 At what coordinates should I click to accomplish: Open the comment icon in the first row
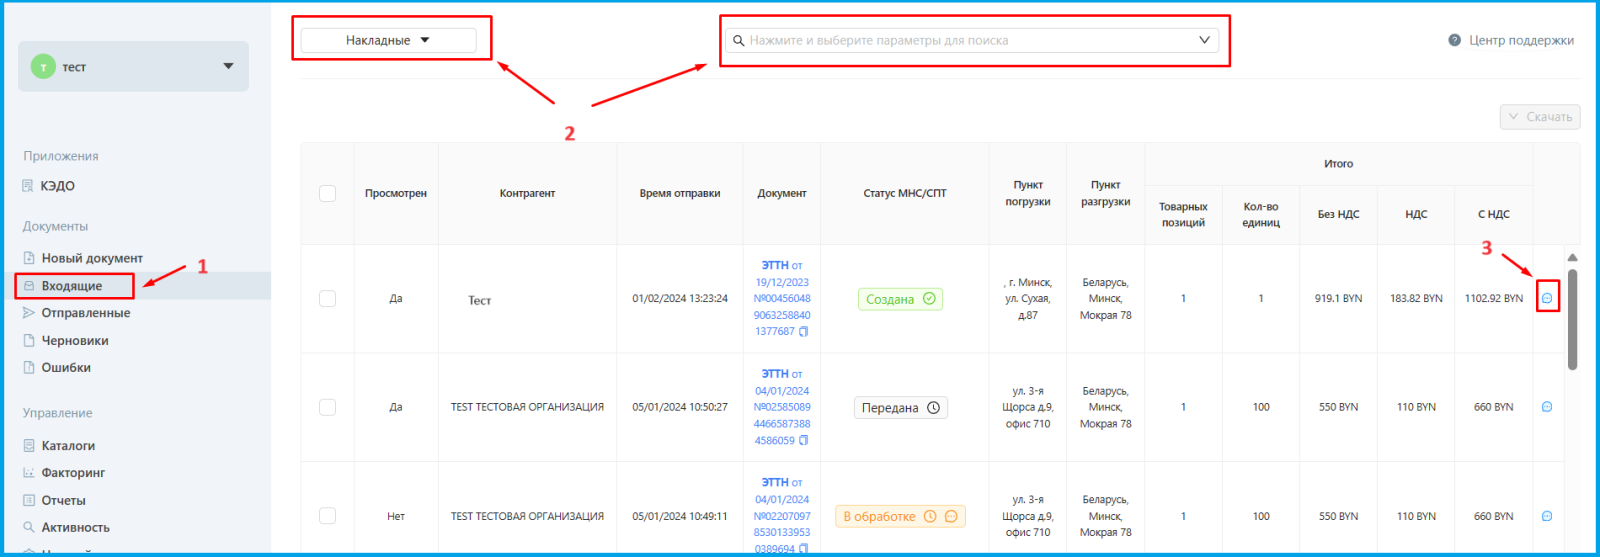pos(1547,298)
